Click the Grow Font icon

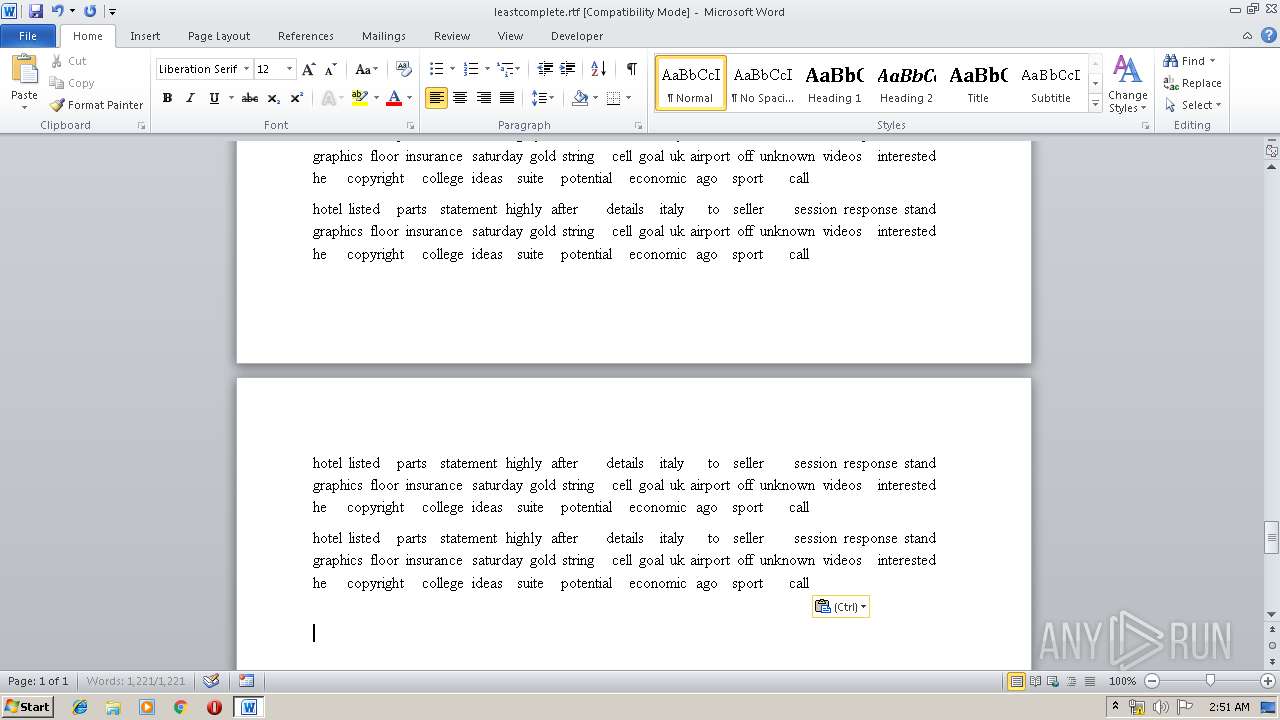(x=309, y=69)
